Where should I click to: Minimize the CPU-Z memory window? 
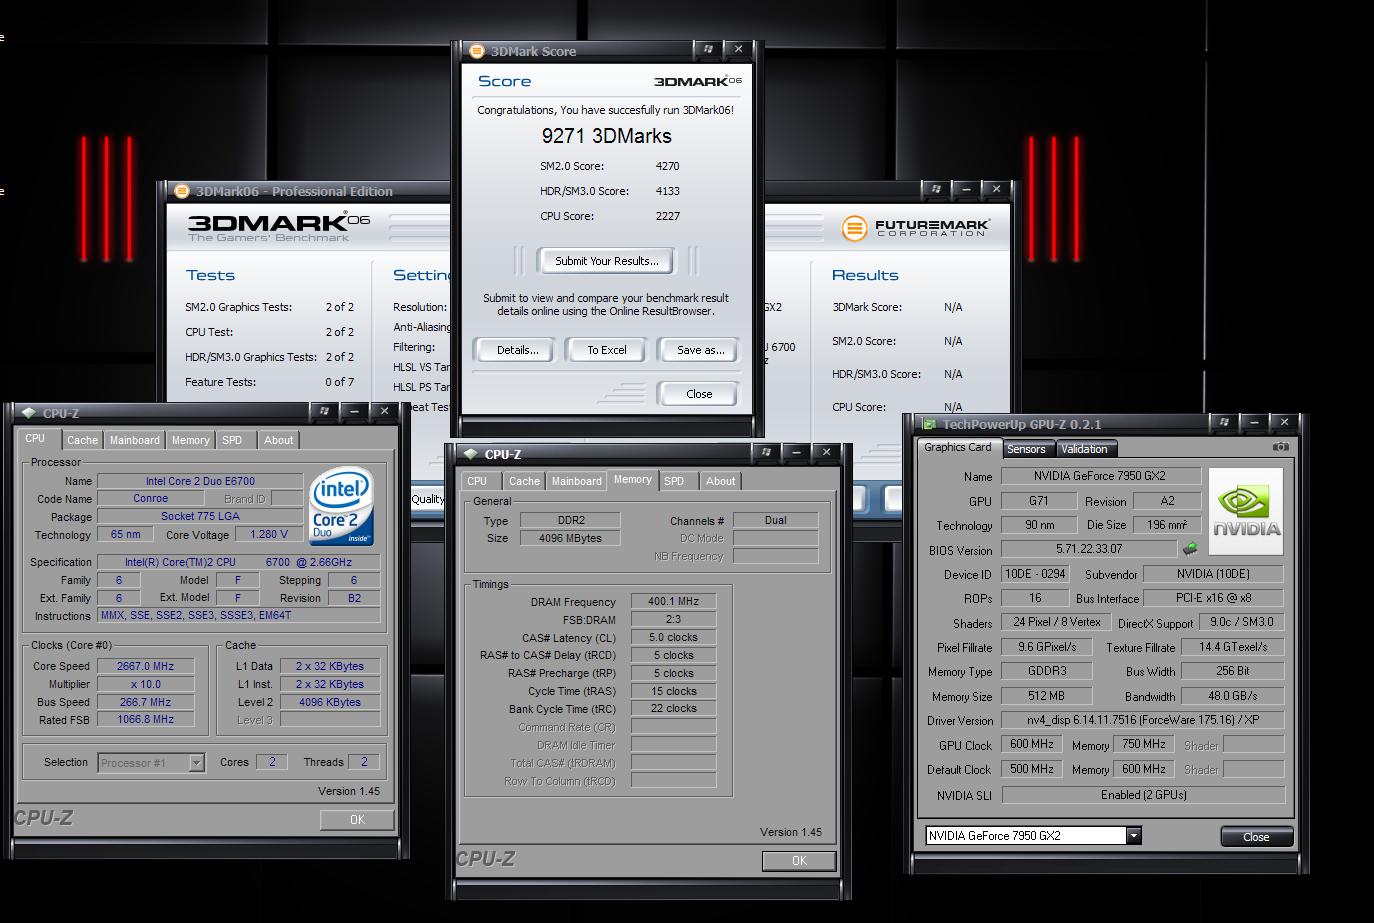pos(796,452)
